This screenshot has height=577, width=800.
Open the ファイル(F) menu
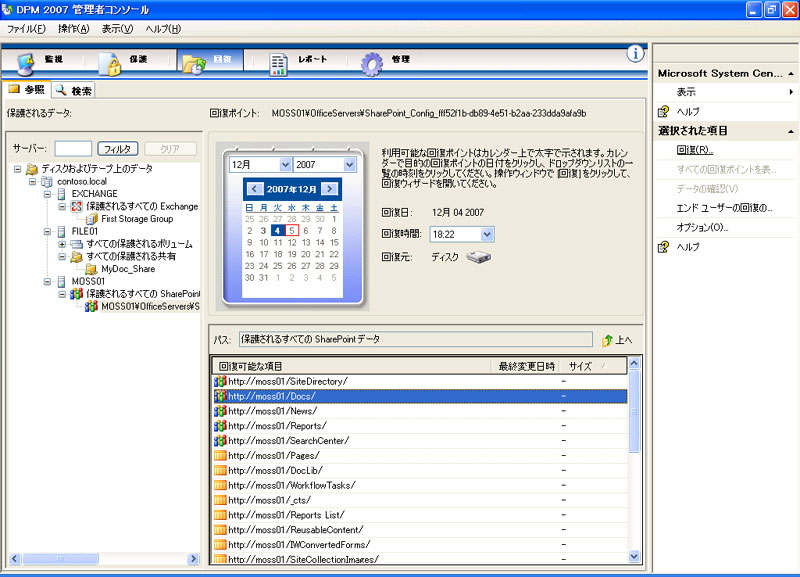[x=26, y=29]
